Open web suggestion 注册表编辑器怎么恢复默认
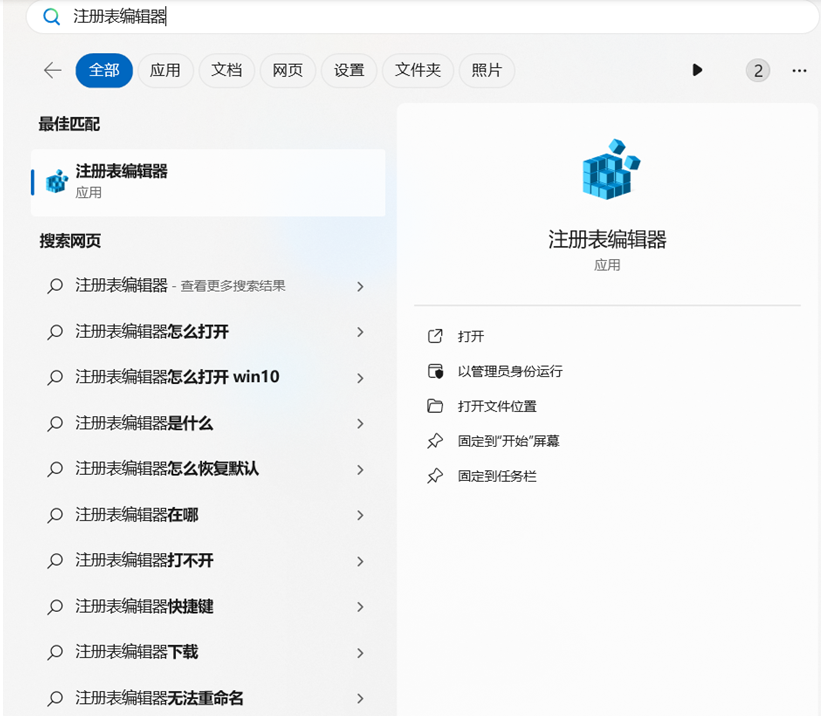This screenshot has height=716, width=821. click(x=167, y=469)
